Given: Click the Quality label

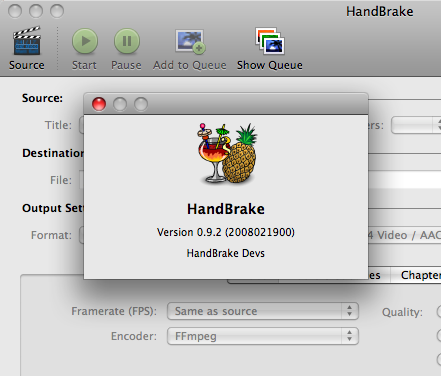Looking at the screenshot, I should coord(402,312).
